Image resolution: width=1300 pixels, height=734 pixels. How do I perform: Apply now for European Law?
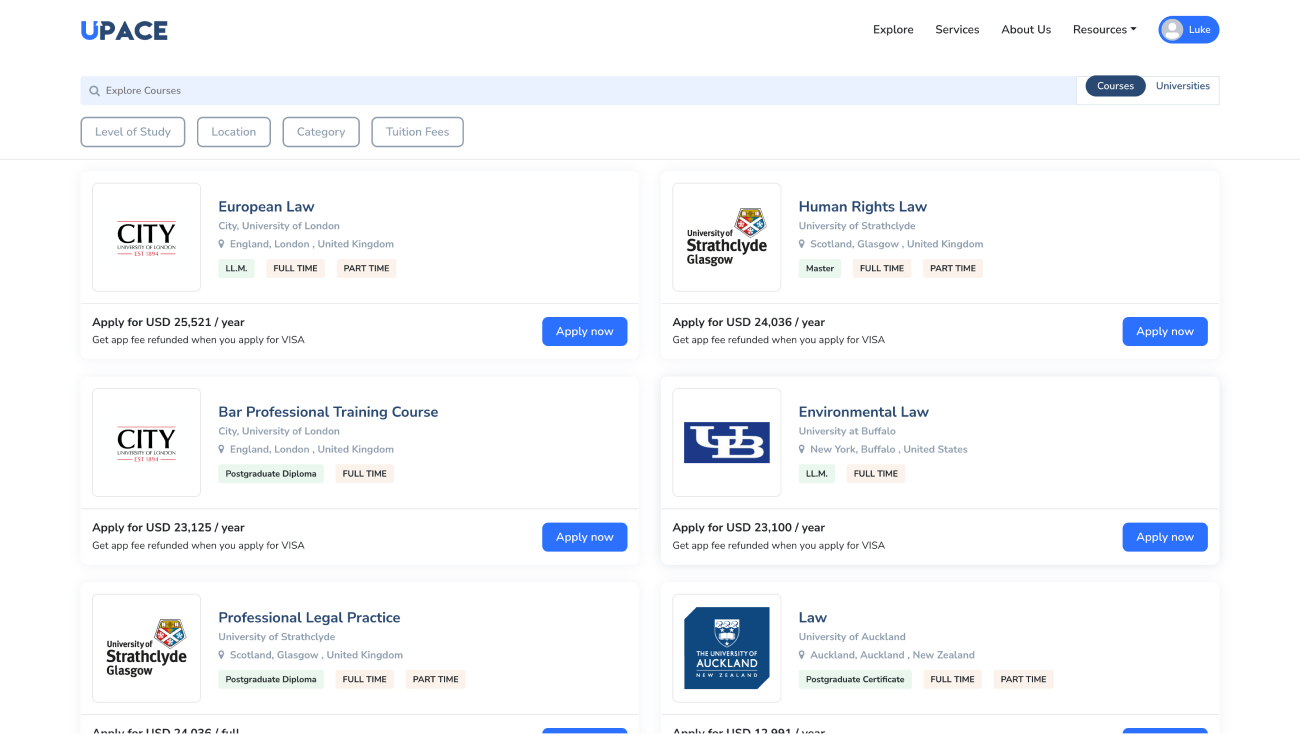coord(584,332)
